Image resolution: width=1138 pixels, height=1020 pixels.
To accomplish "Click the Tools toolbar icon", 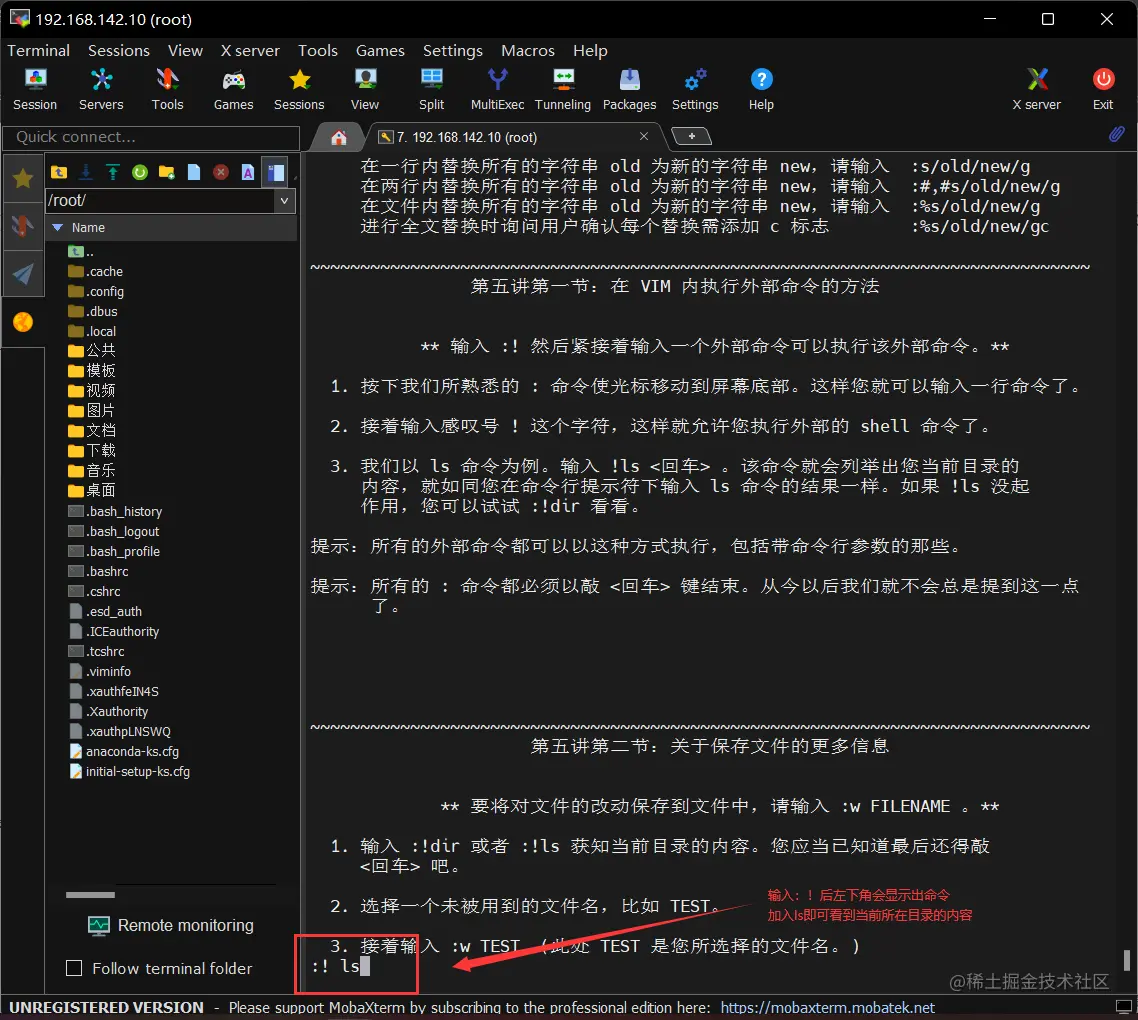I will tap(167, 89).
